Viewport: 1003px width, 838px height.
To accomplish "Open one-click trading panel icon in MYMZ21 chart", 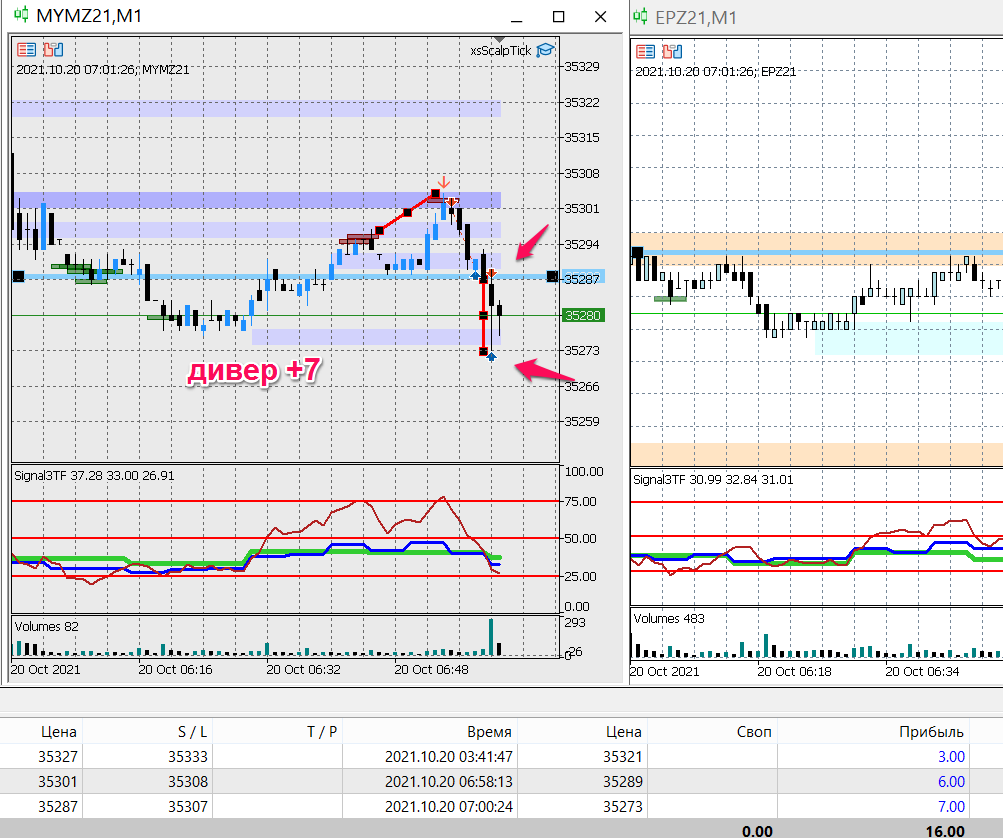I will (26, 50).
